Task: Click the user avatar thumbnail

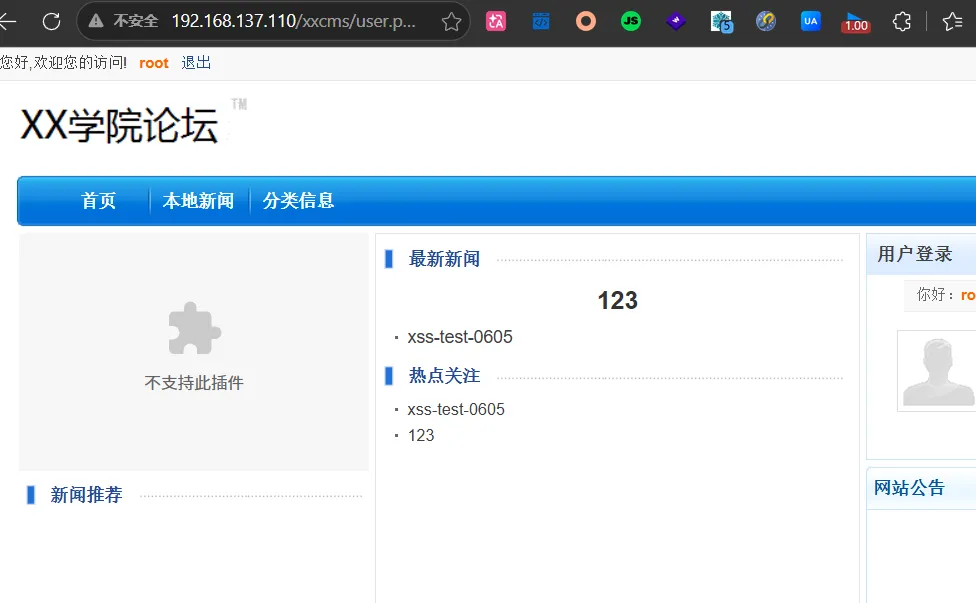Action: tap(936, 371)
